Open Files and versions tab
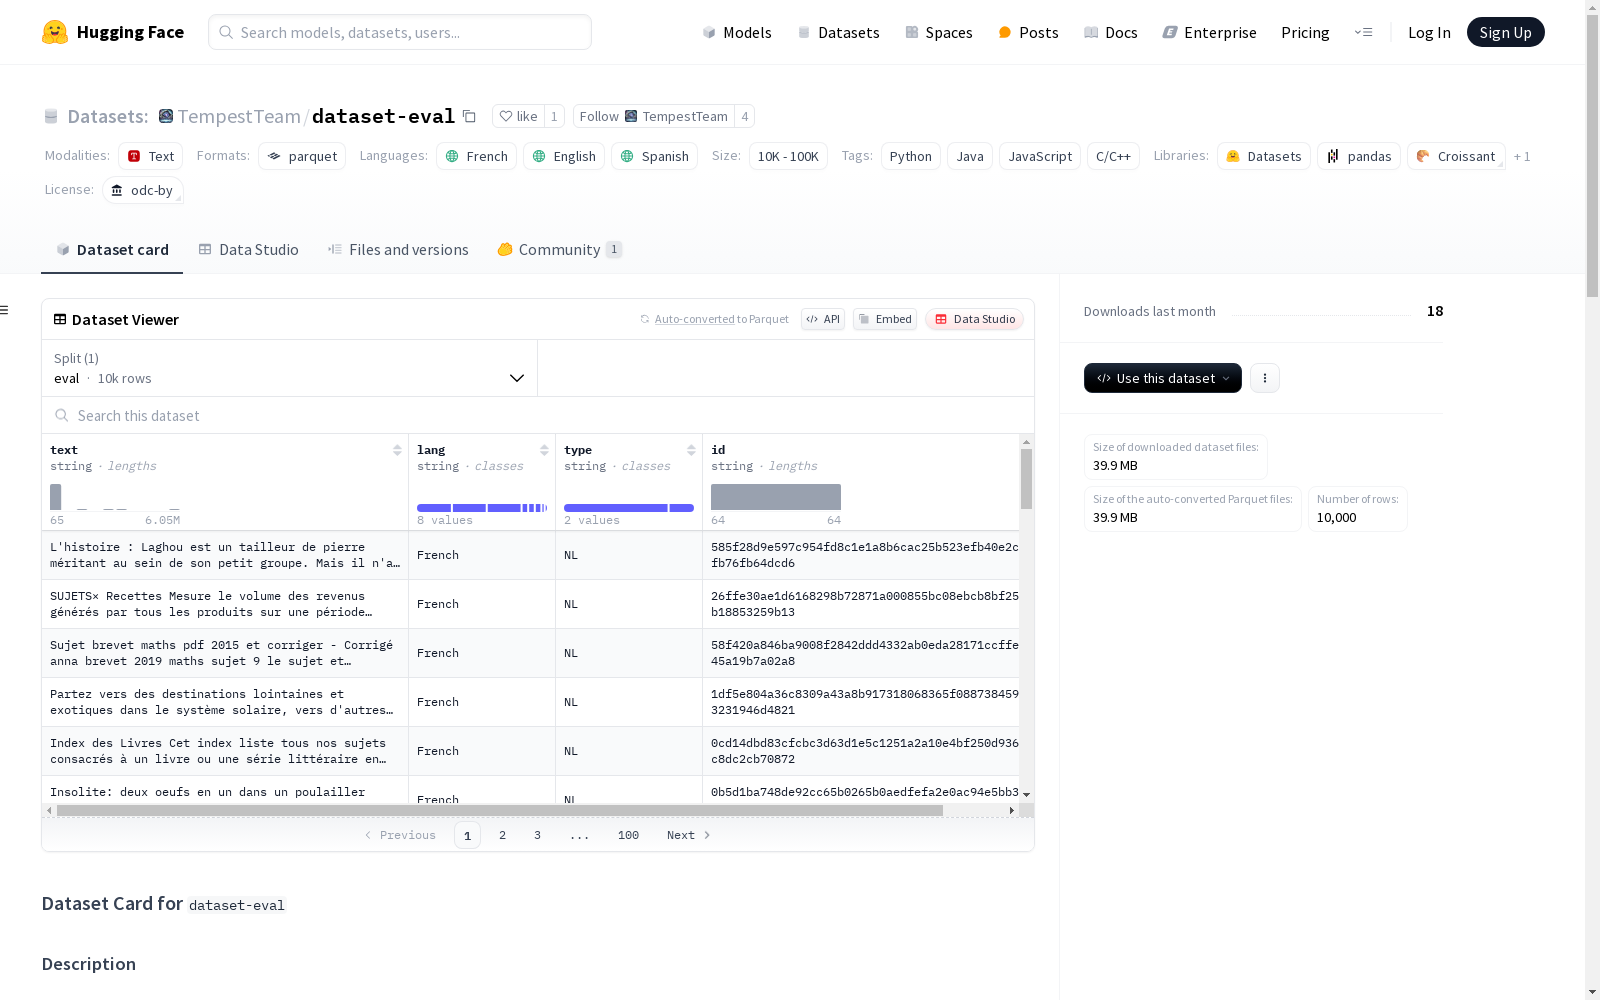This screenshot has width=1600, height=1000. 398,250
